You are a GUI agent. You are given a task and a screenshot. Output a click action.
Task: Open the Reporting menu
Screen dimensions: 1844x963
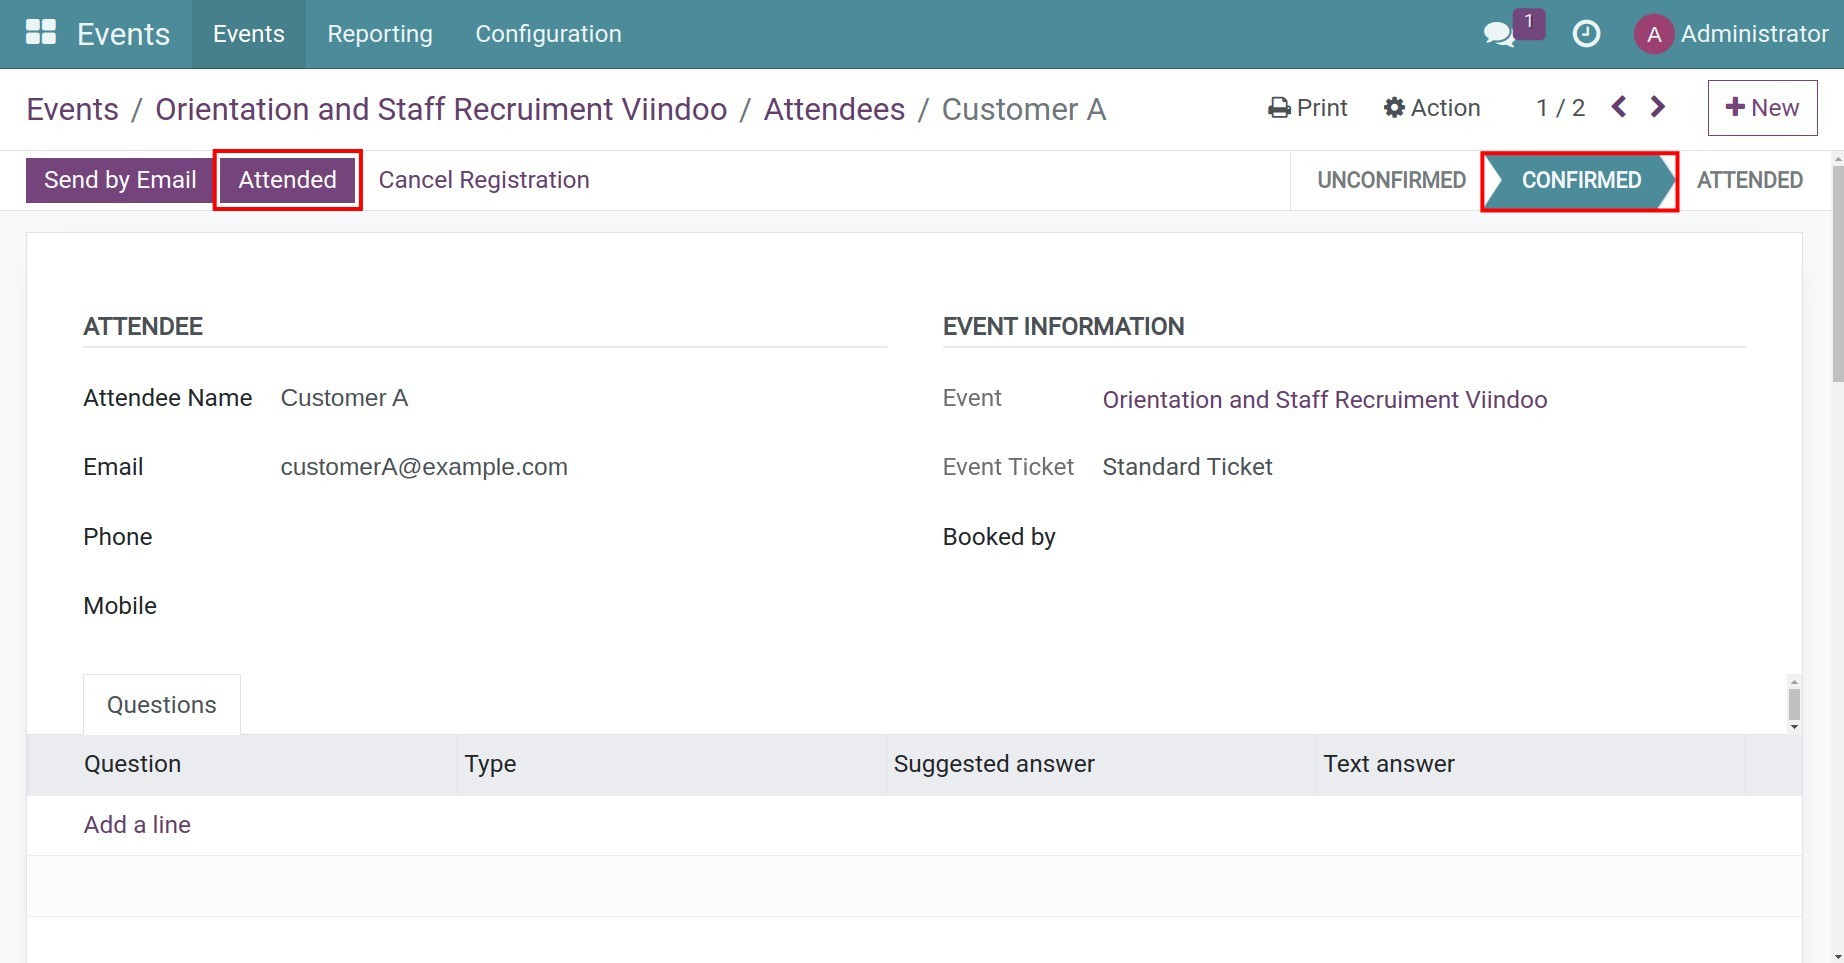pos(380,34)
